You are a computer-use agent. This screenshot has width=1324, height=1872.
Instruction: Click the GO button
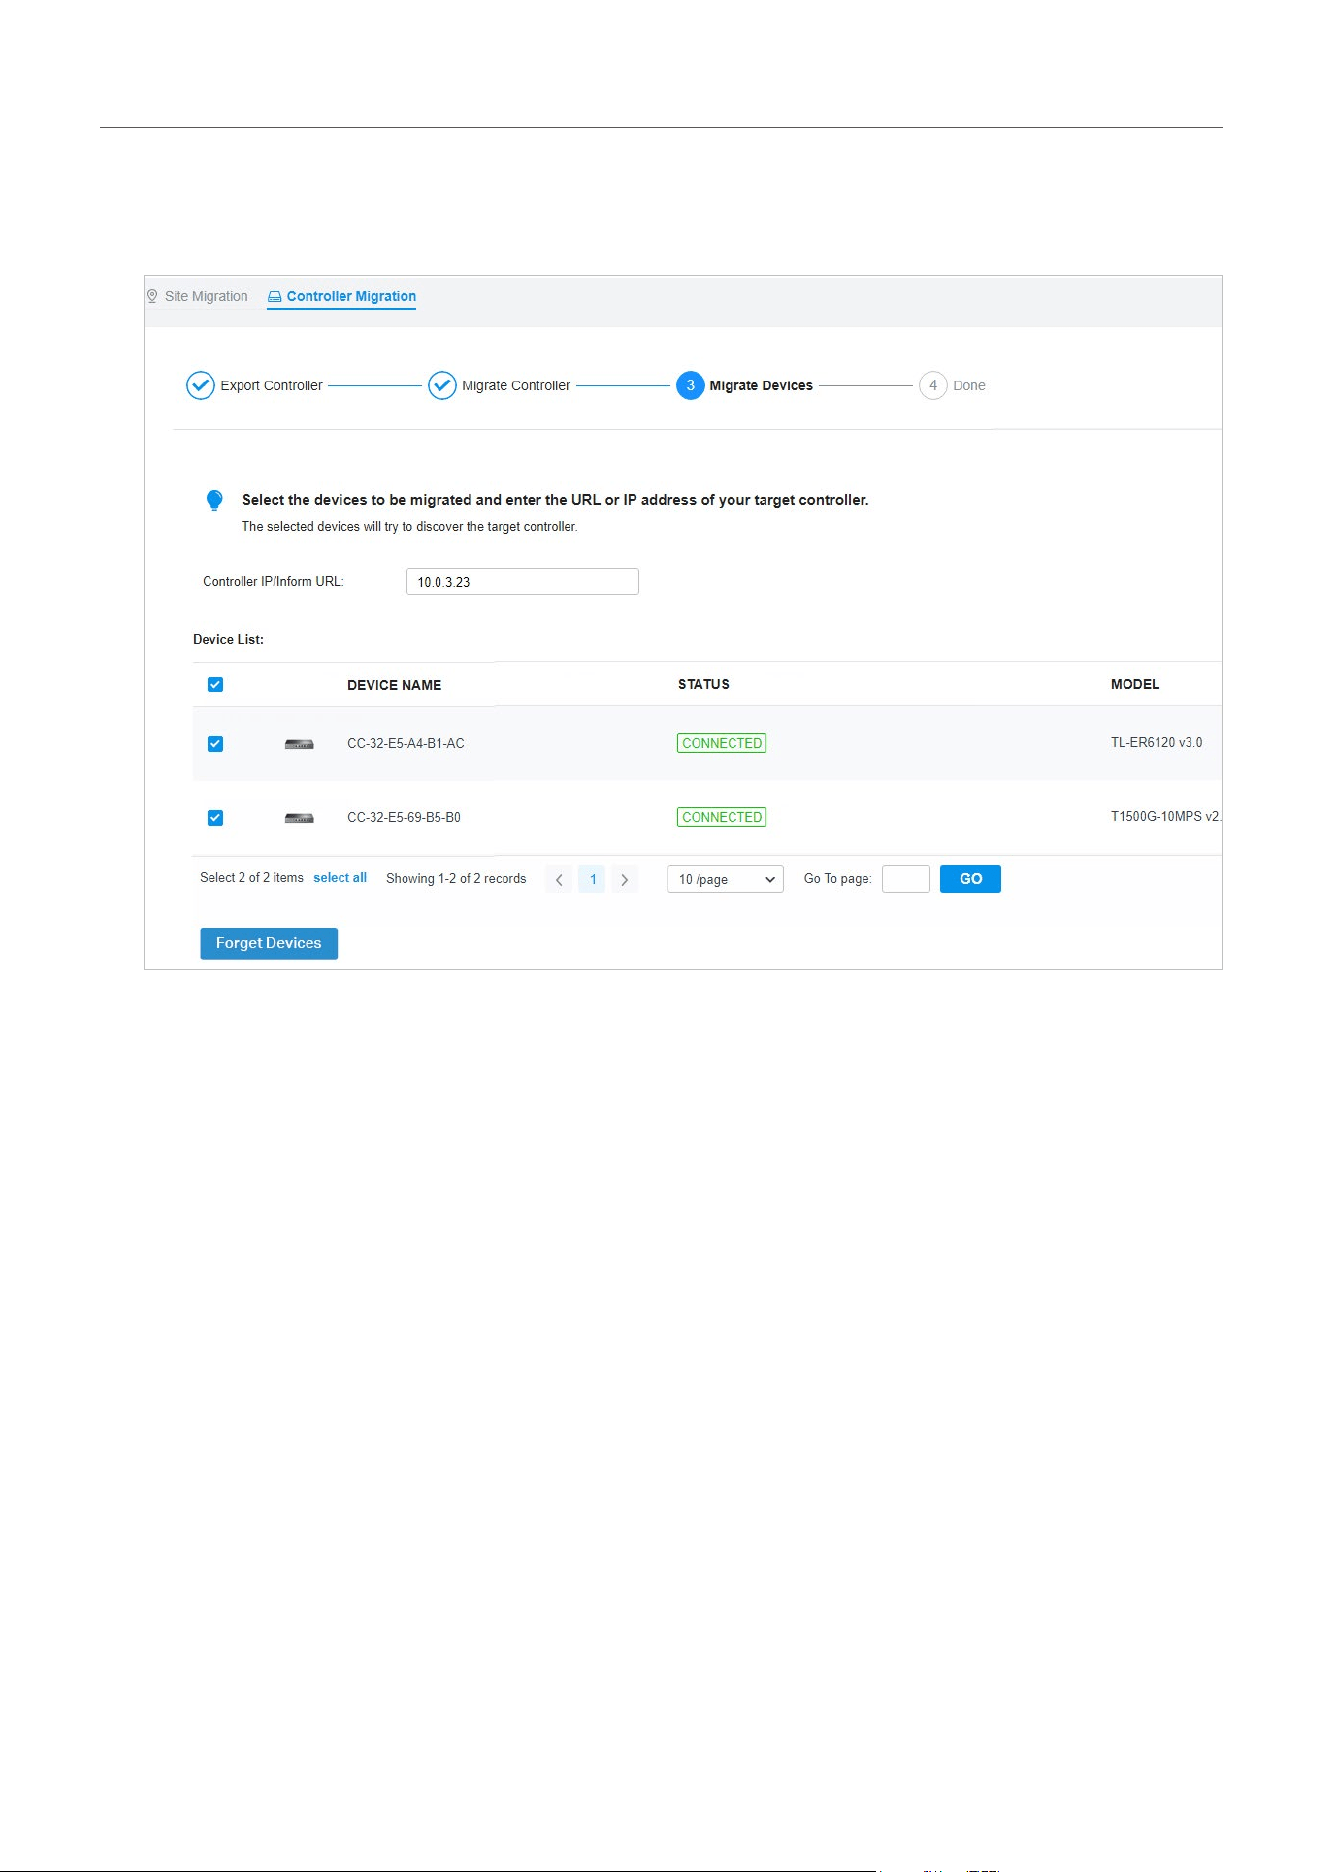coord(970,879)
